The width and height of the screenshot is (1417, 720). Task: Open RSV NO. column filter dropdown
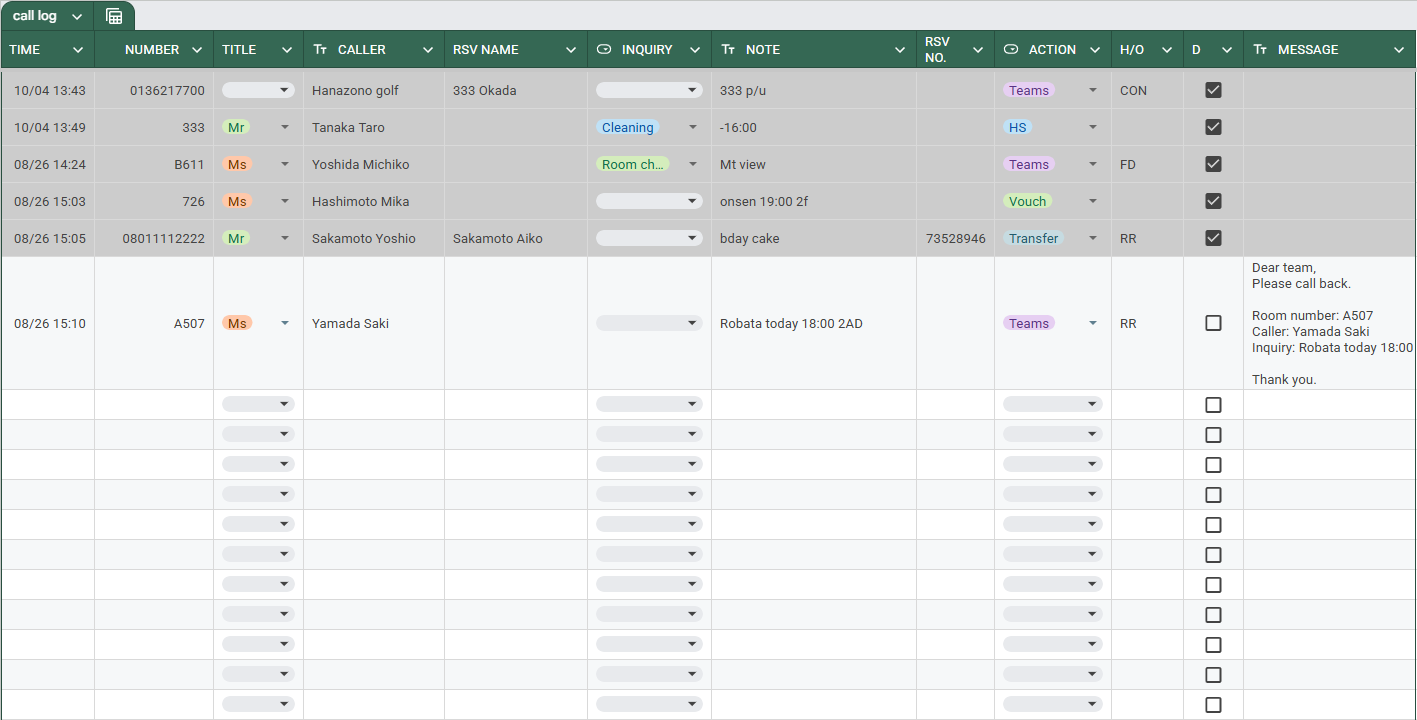(x=978, y=50)
